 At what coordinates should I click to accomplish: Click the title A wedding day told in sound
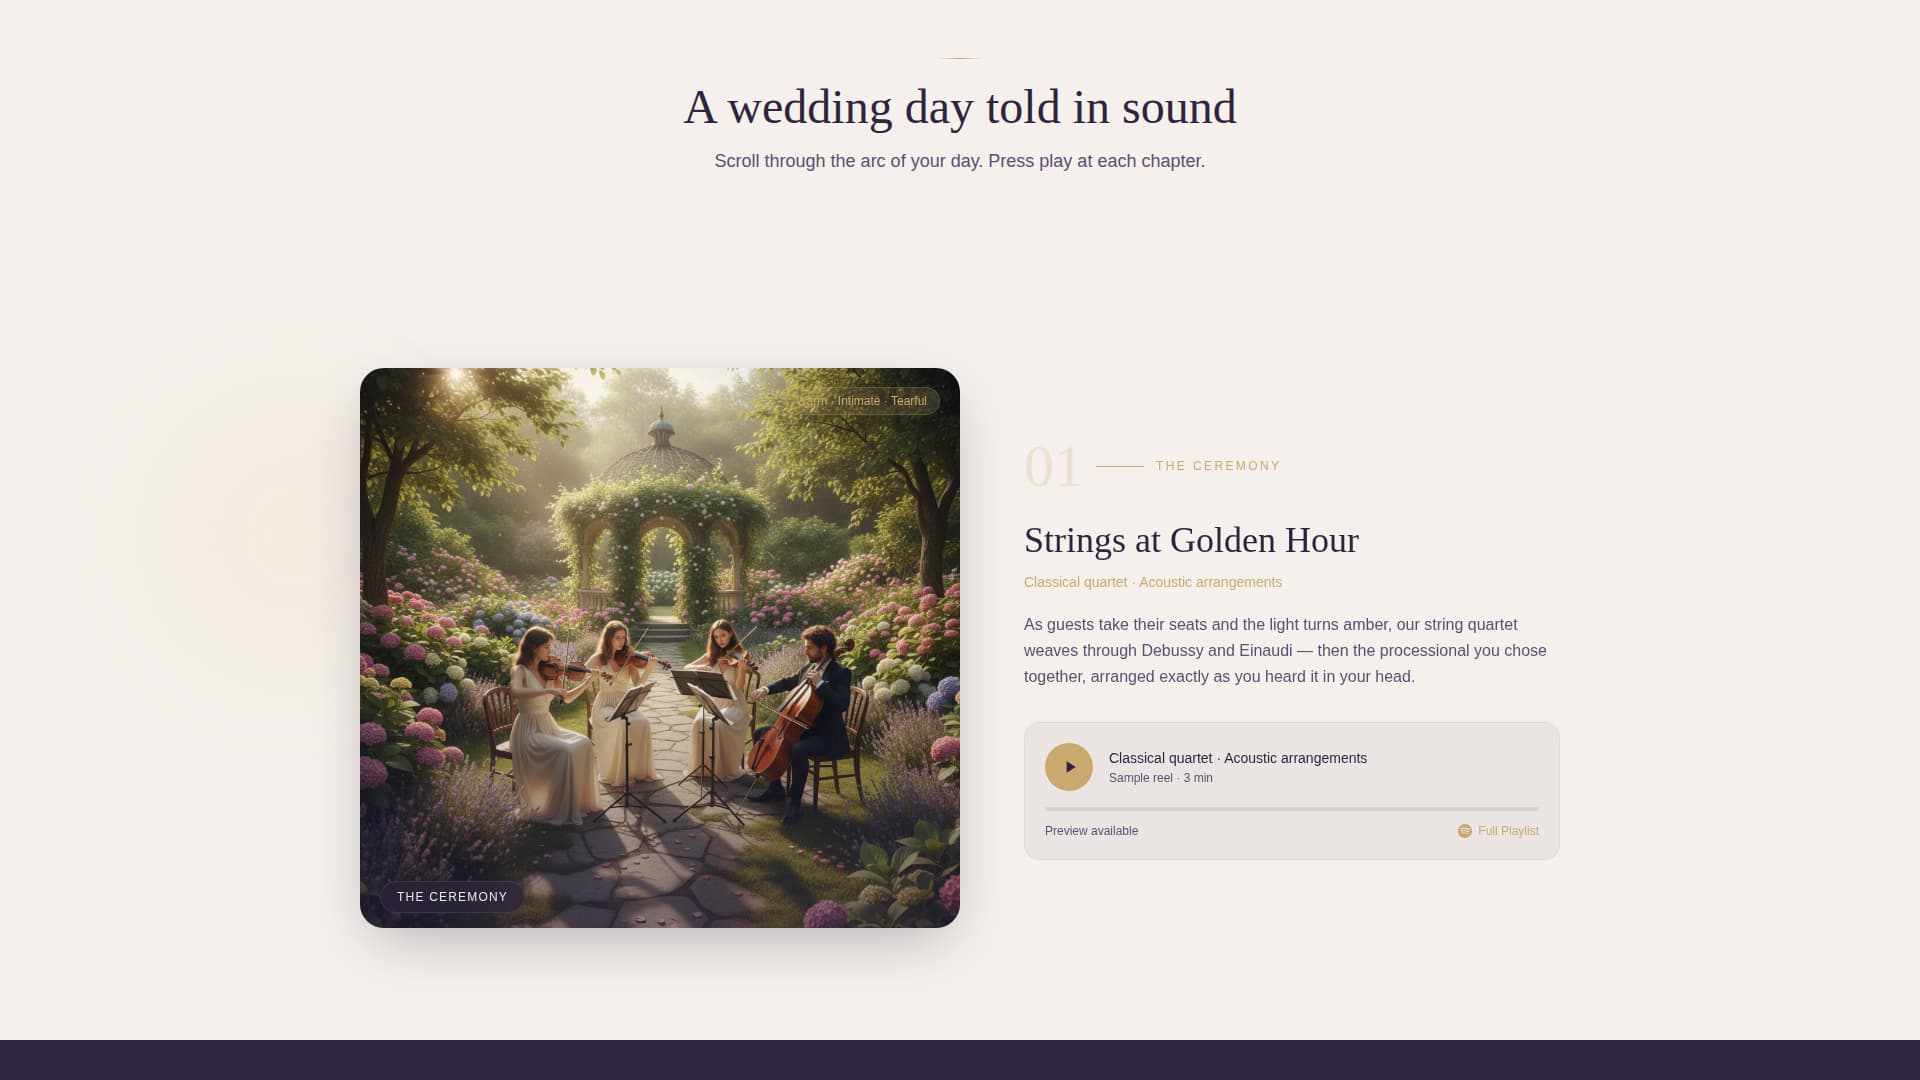point(959,106)
